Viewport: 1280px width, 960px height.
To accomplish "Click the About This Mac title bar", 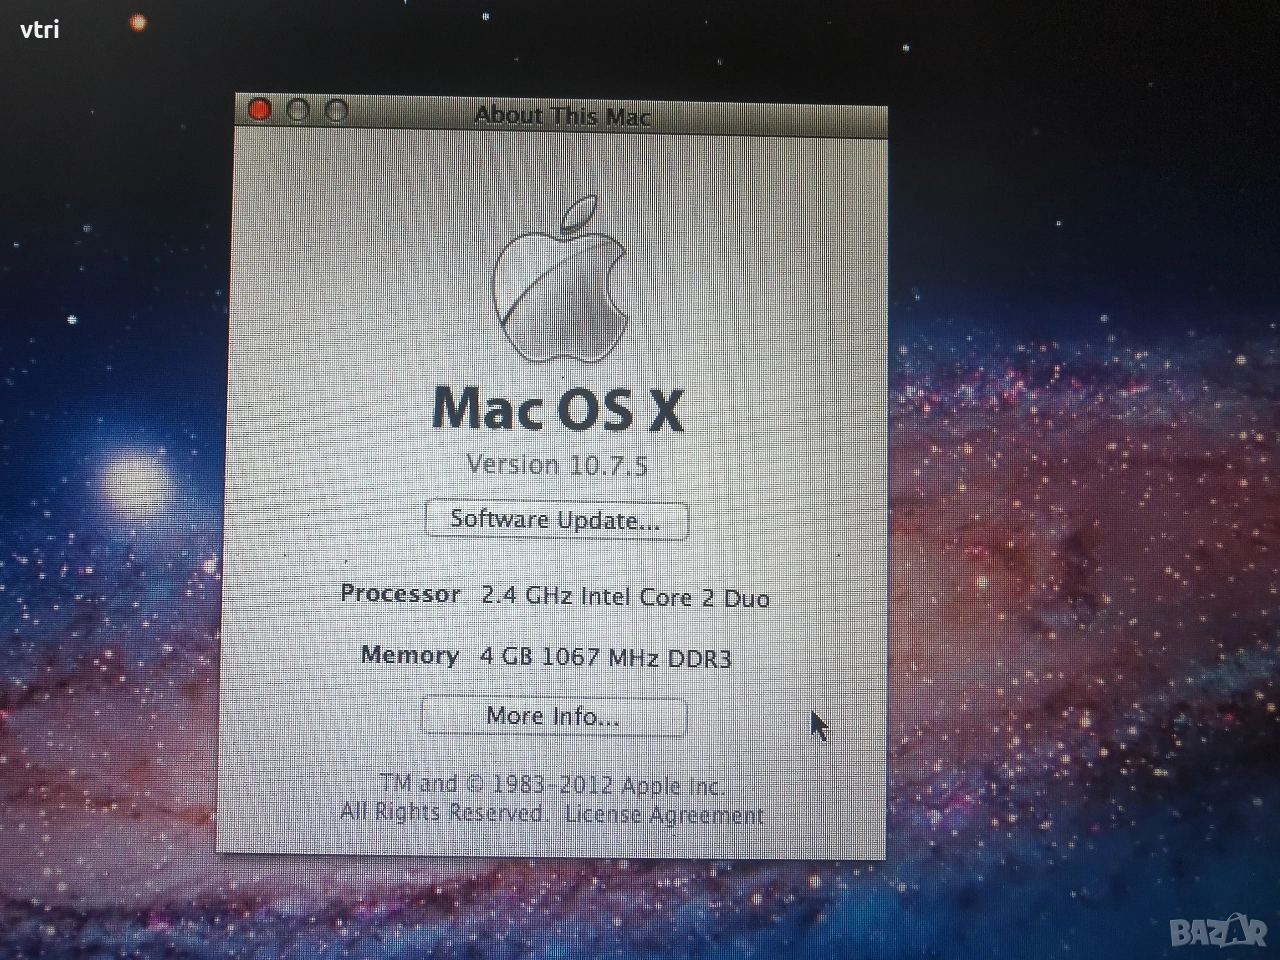I will (x=562, y=116).
